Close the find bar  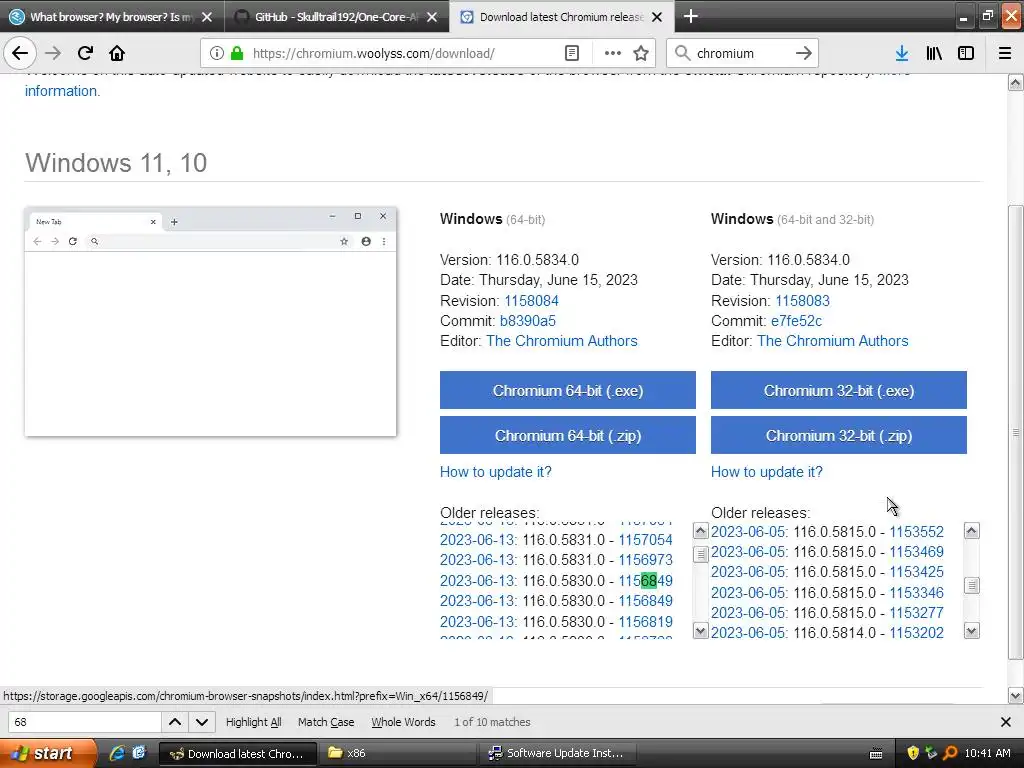coord(1006,722)
